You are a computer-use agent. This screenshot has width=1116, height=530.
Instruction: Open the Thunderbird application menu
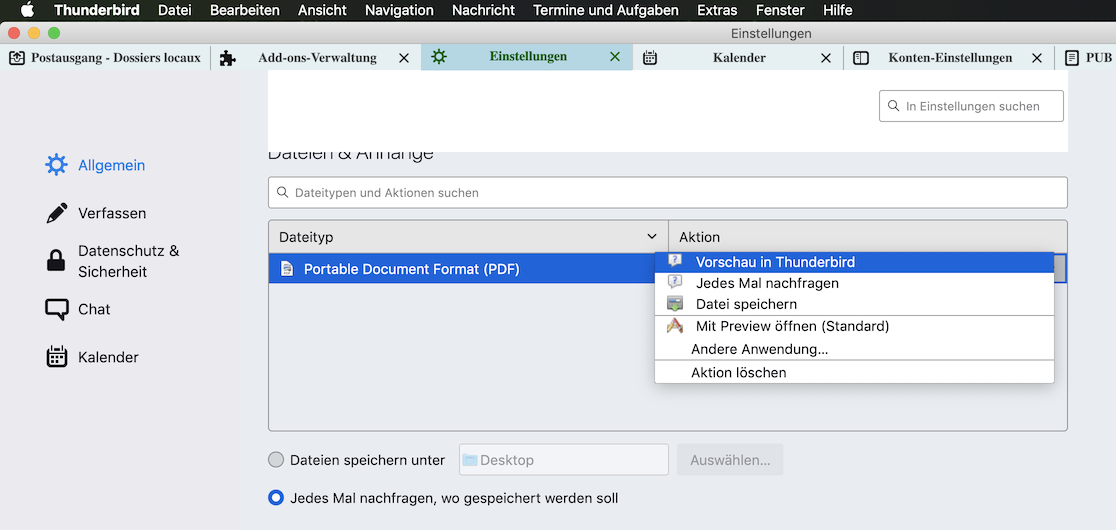97,10
